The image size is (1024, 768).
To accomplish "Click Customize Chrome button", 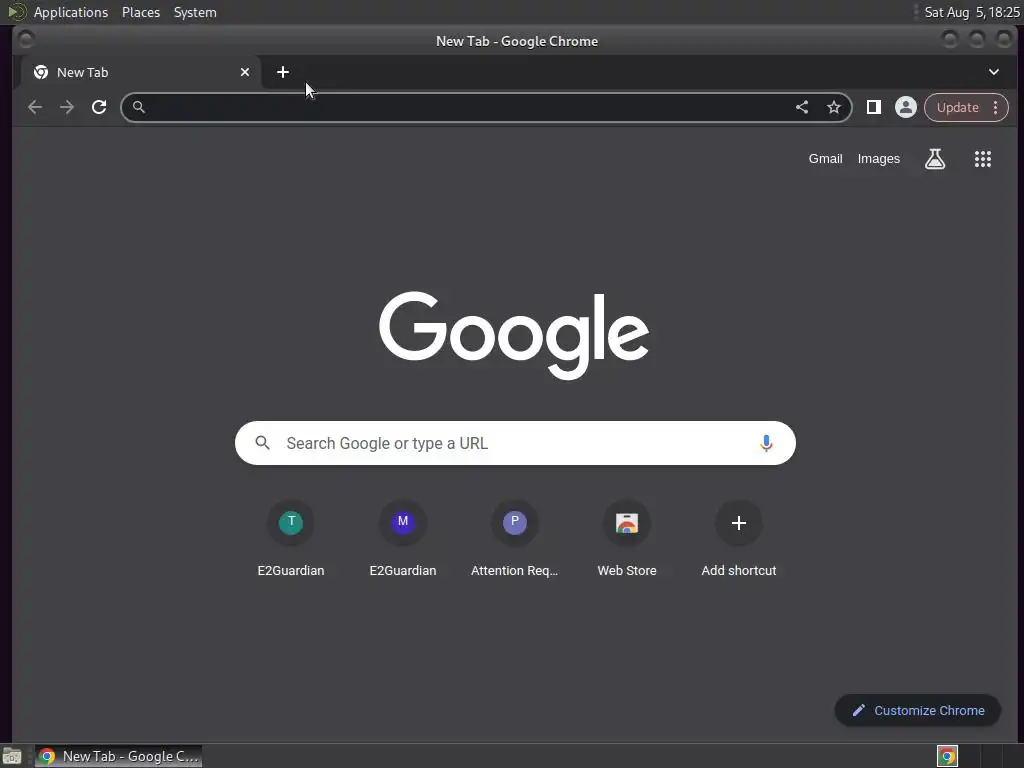I will click(x=918, y=711).
